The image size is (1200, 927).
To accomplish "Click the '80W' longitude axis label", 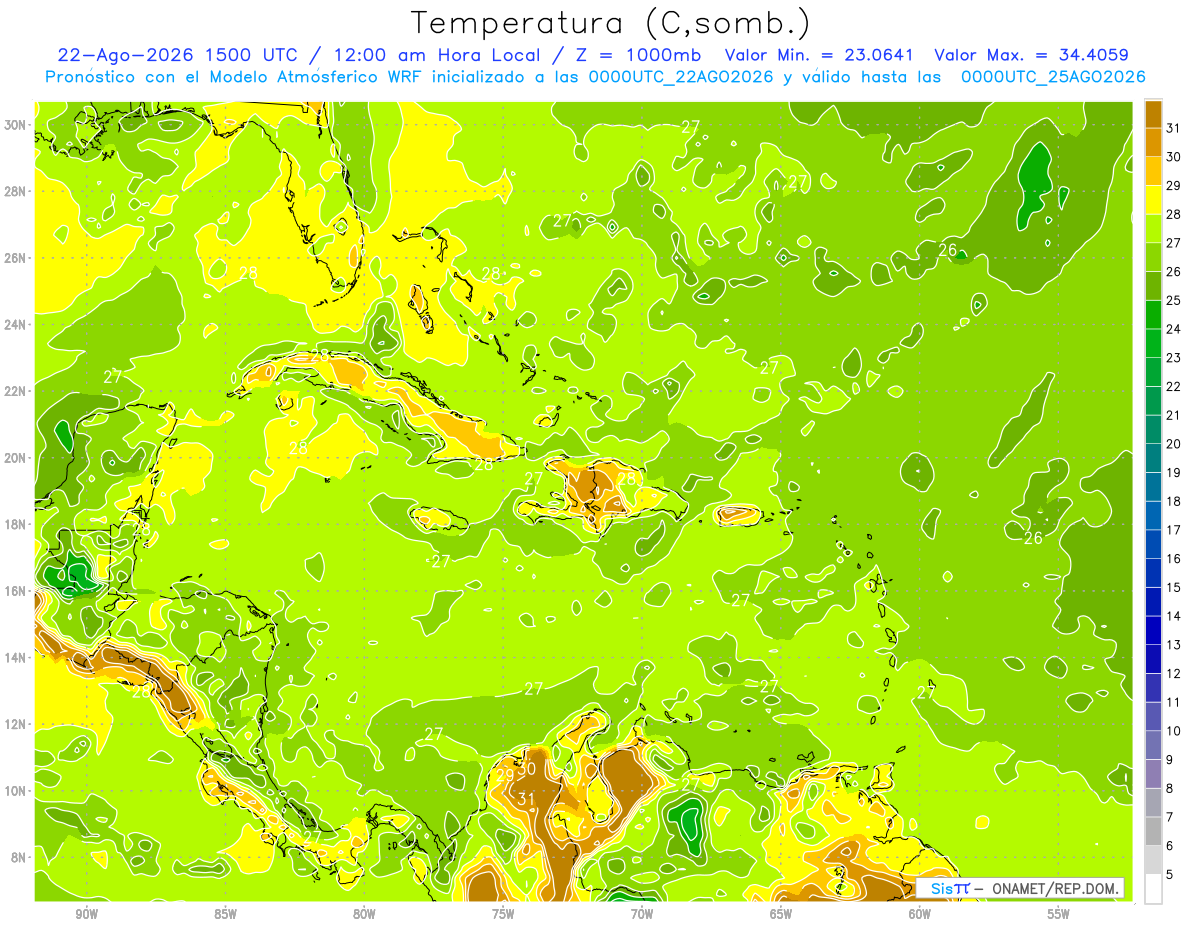I will click(x=364, y=914).
